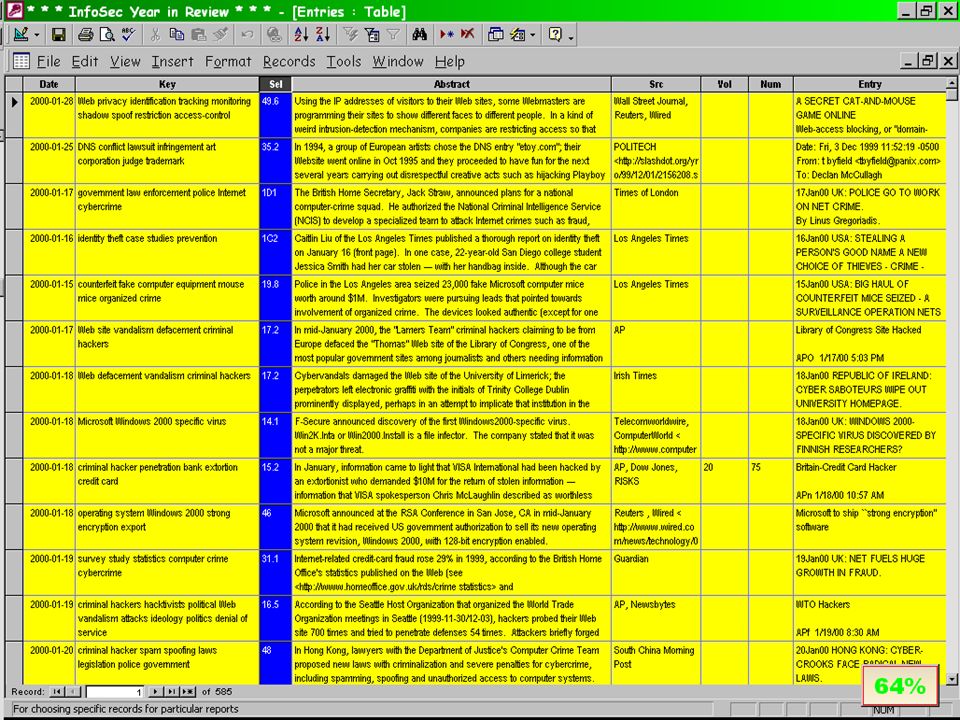Click the New Object icon
The height and width of the screenshot is (720, 960).
click(x=517, y=35)
